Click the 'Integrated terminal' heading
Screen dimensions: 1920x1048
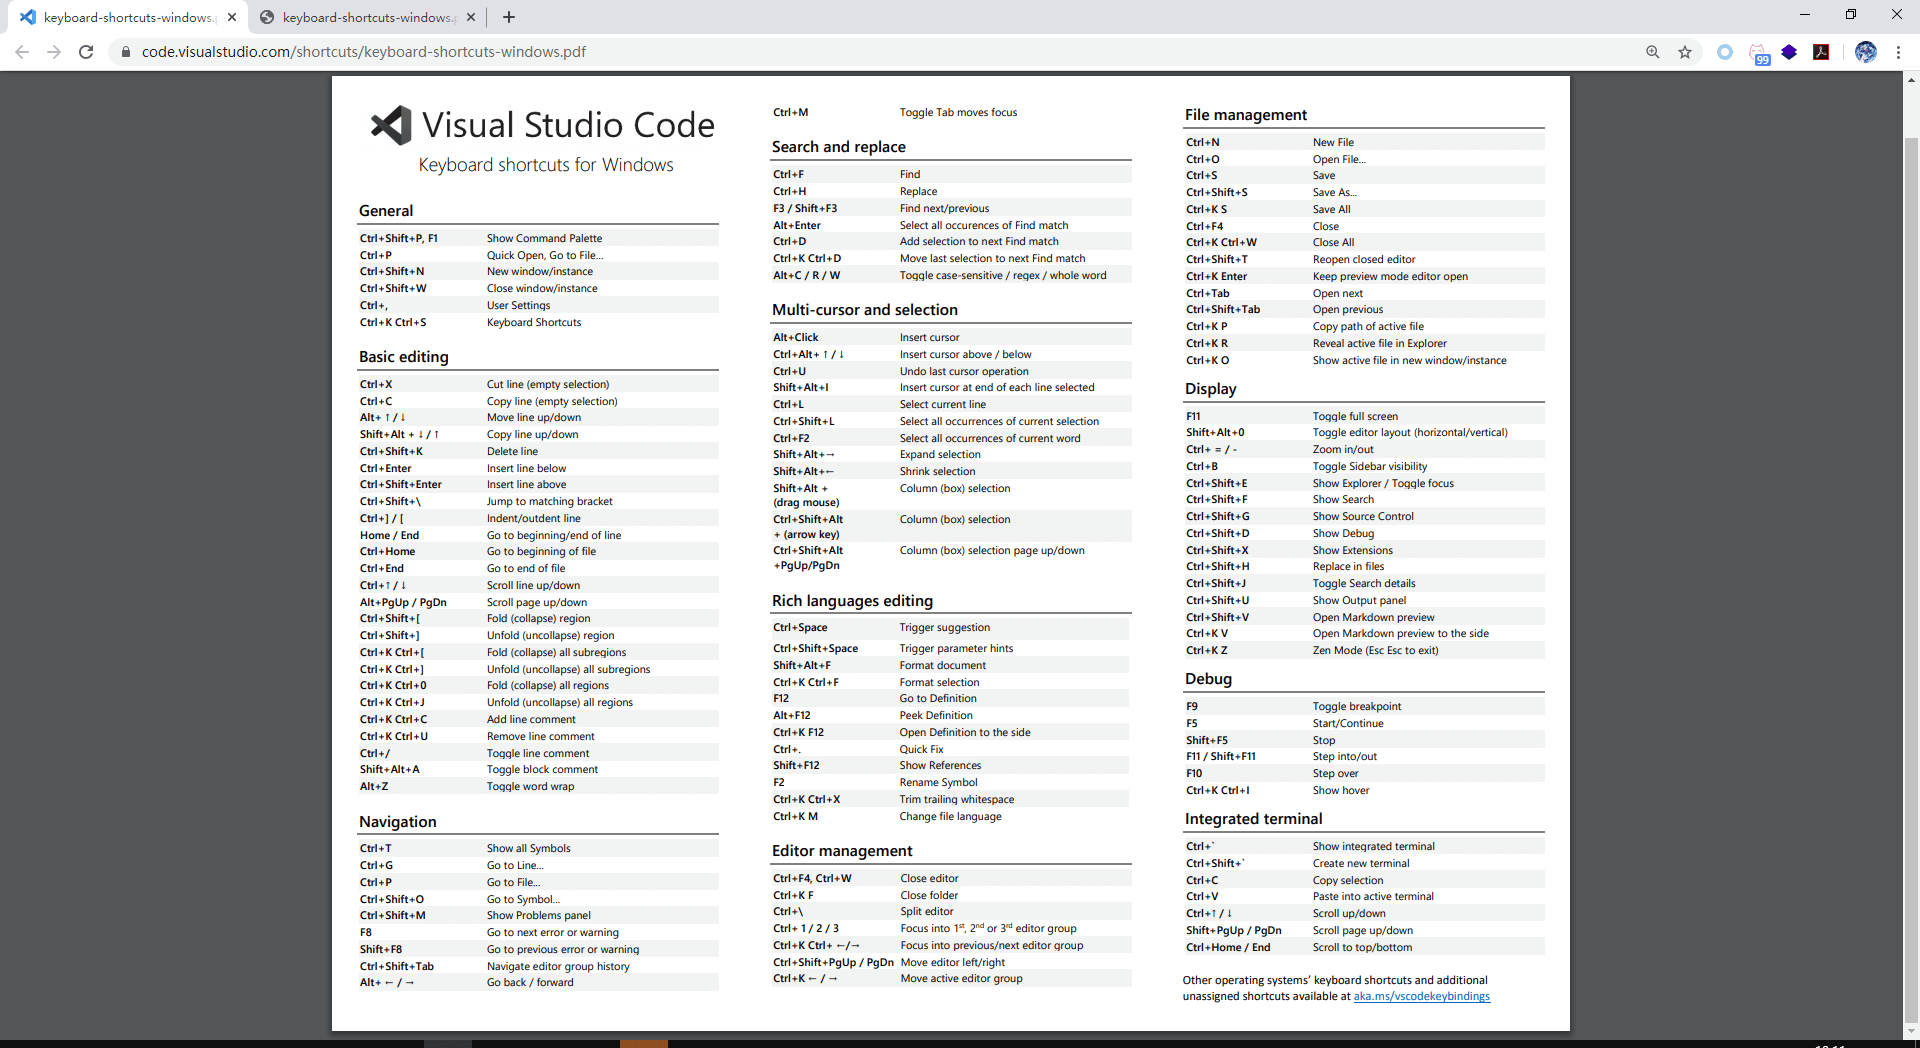[x=1254, y=819]
